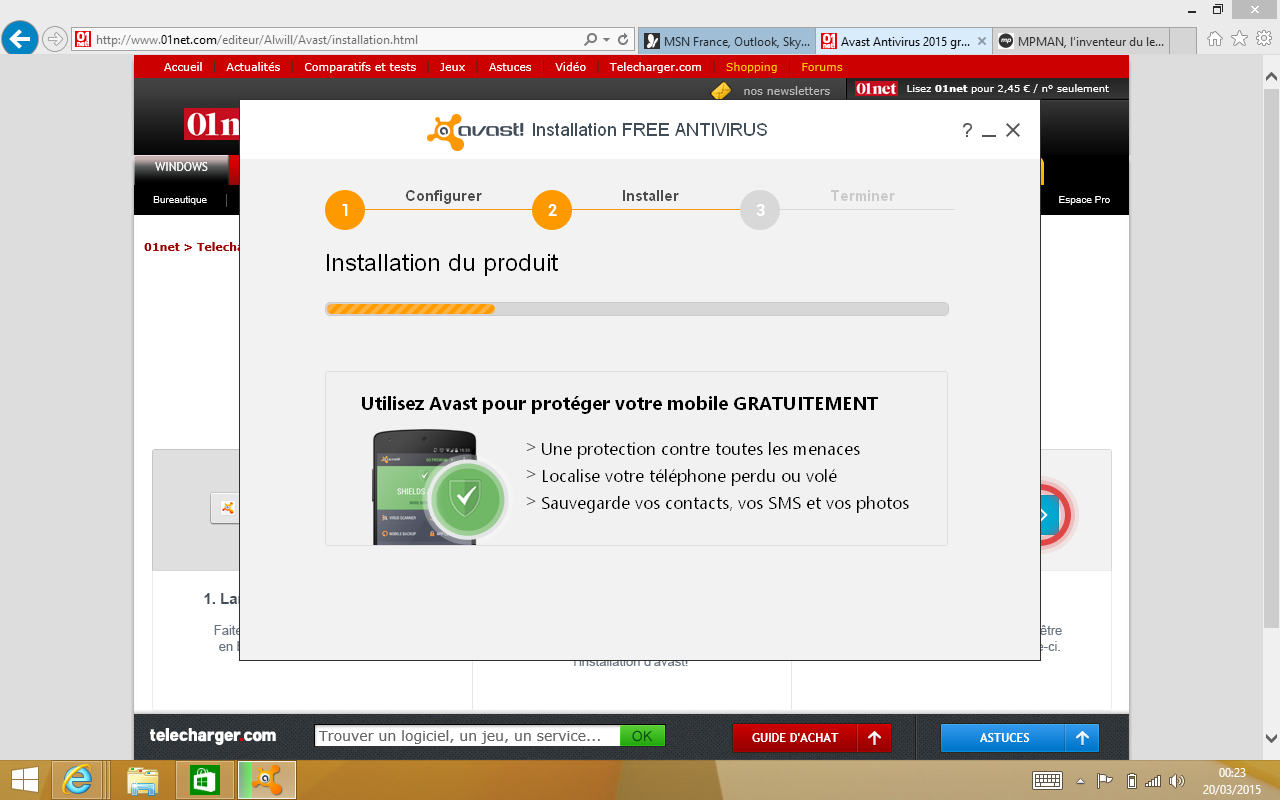This screenshot has width=1280, height=800.
Task: Close the Avast installer window
Action: [1013, 131]
